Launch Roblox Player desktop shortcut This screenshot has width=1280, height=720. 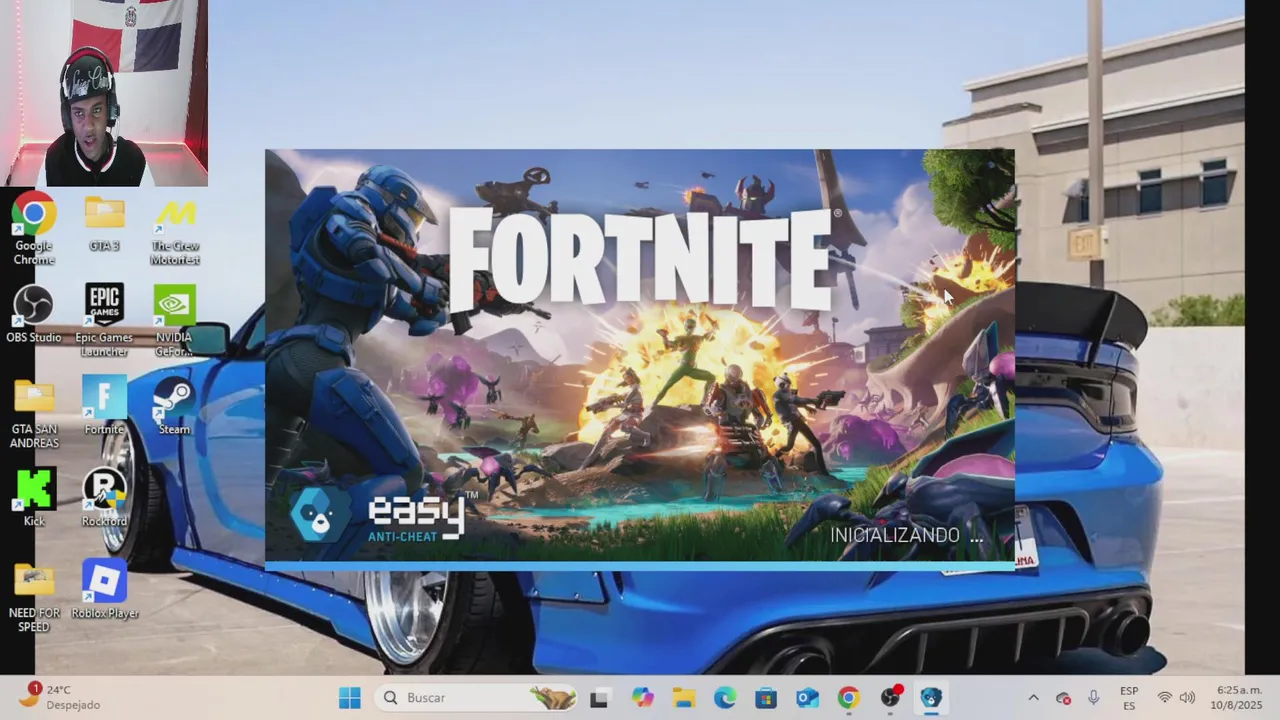(104, 590)
